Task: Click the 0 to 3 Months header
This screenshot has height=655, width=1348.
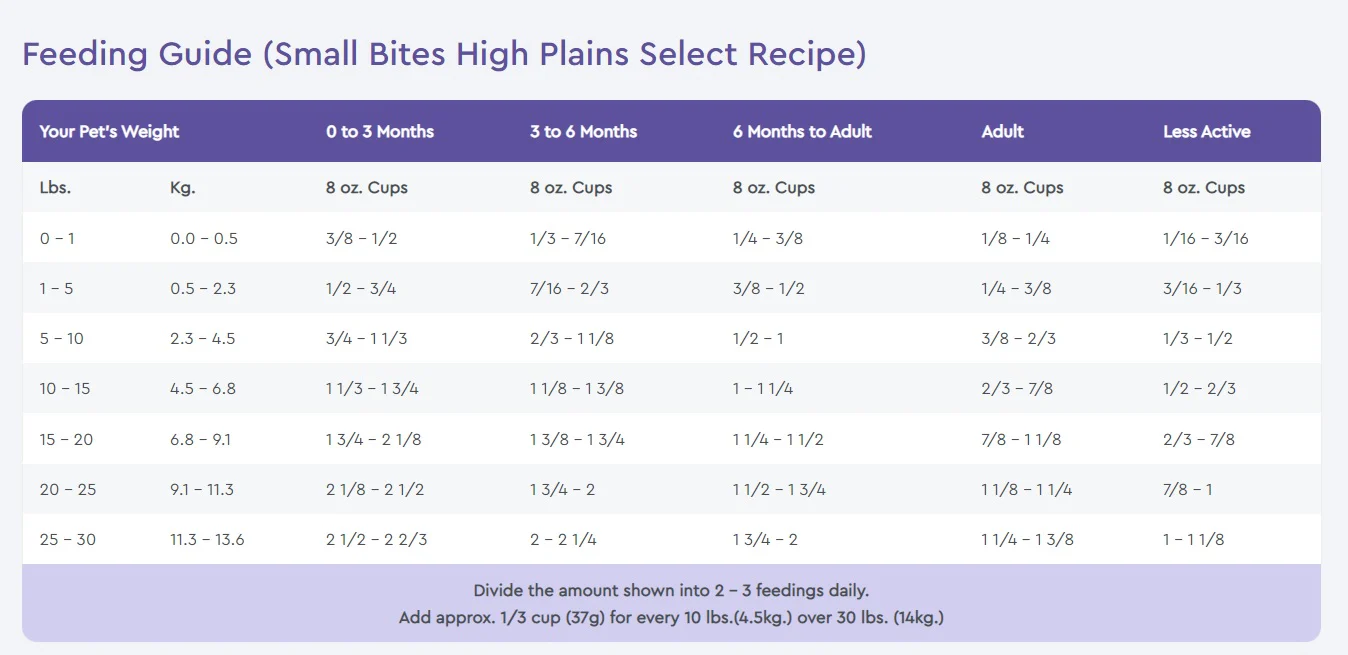Action: click(380, 131)
